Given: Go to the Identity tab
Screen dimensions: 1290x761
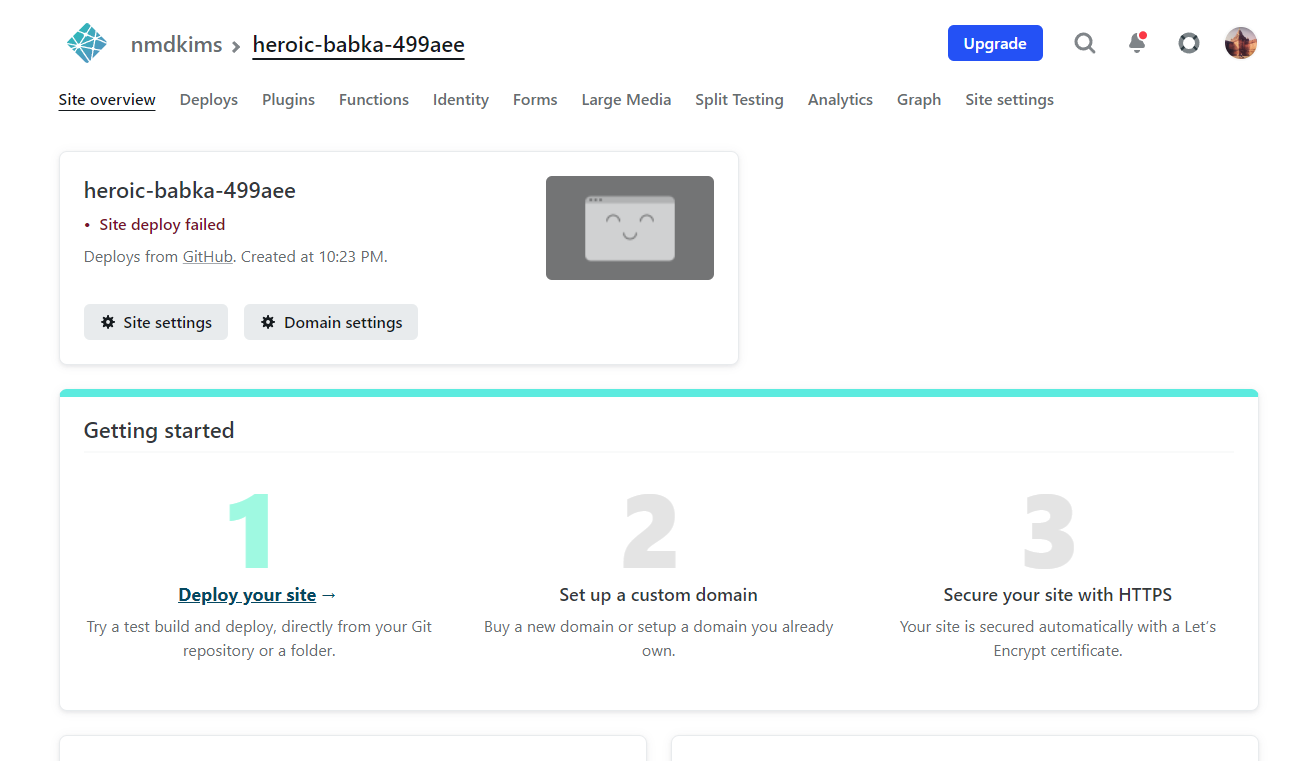Looking at the screenshot, I should [461, 100].
